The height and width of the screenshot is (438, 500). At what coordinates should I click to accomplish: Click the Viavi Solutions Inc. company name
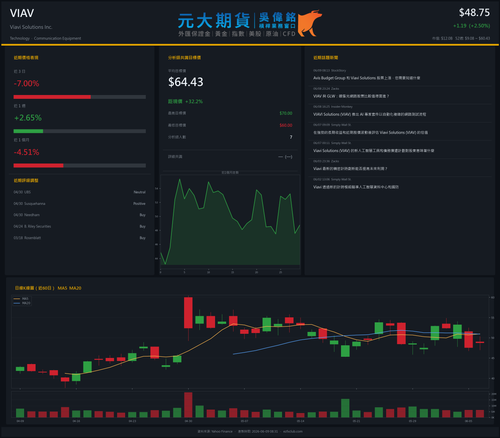click(x=31, y=27)
